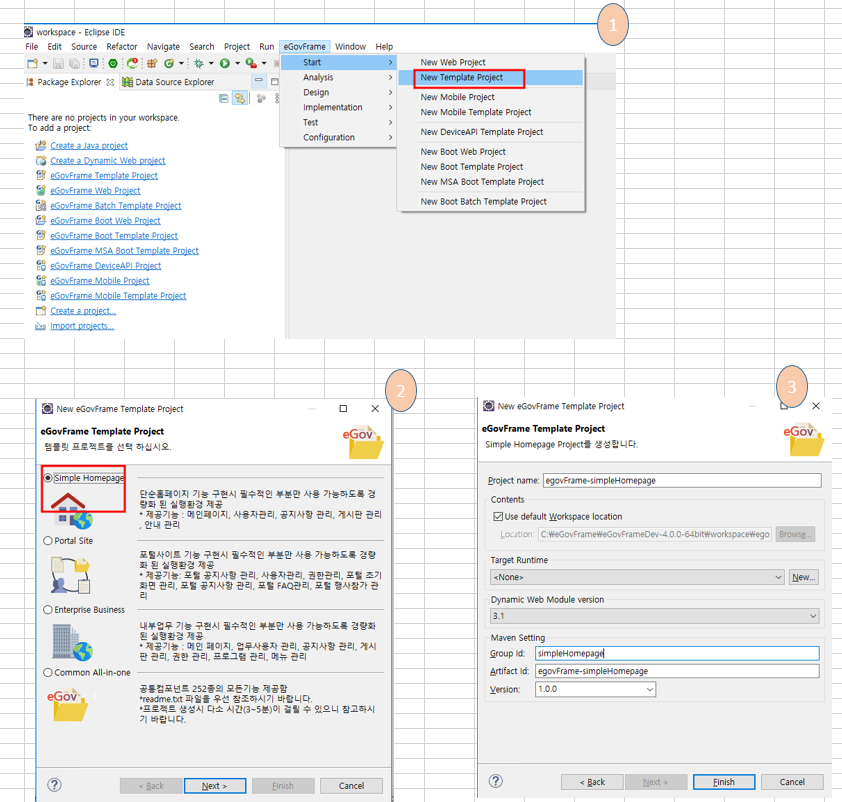Click Create a Java project link
The height and width of the screenshot is (802, 842).
coord(89,145)
